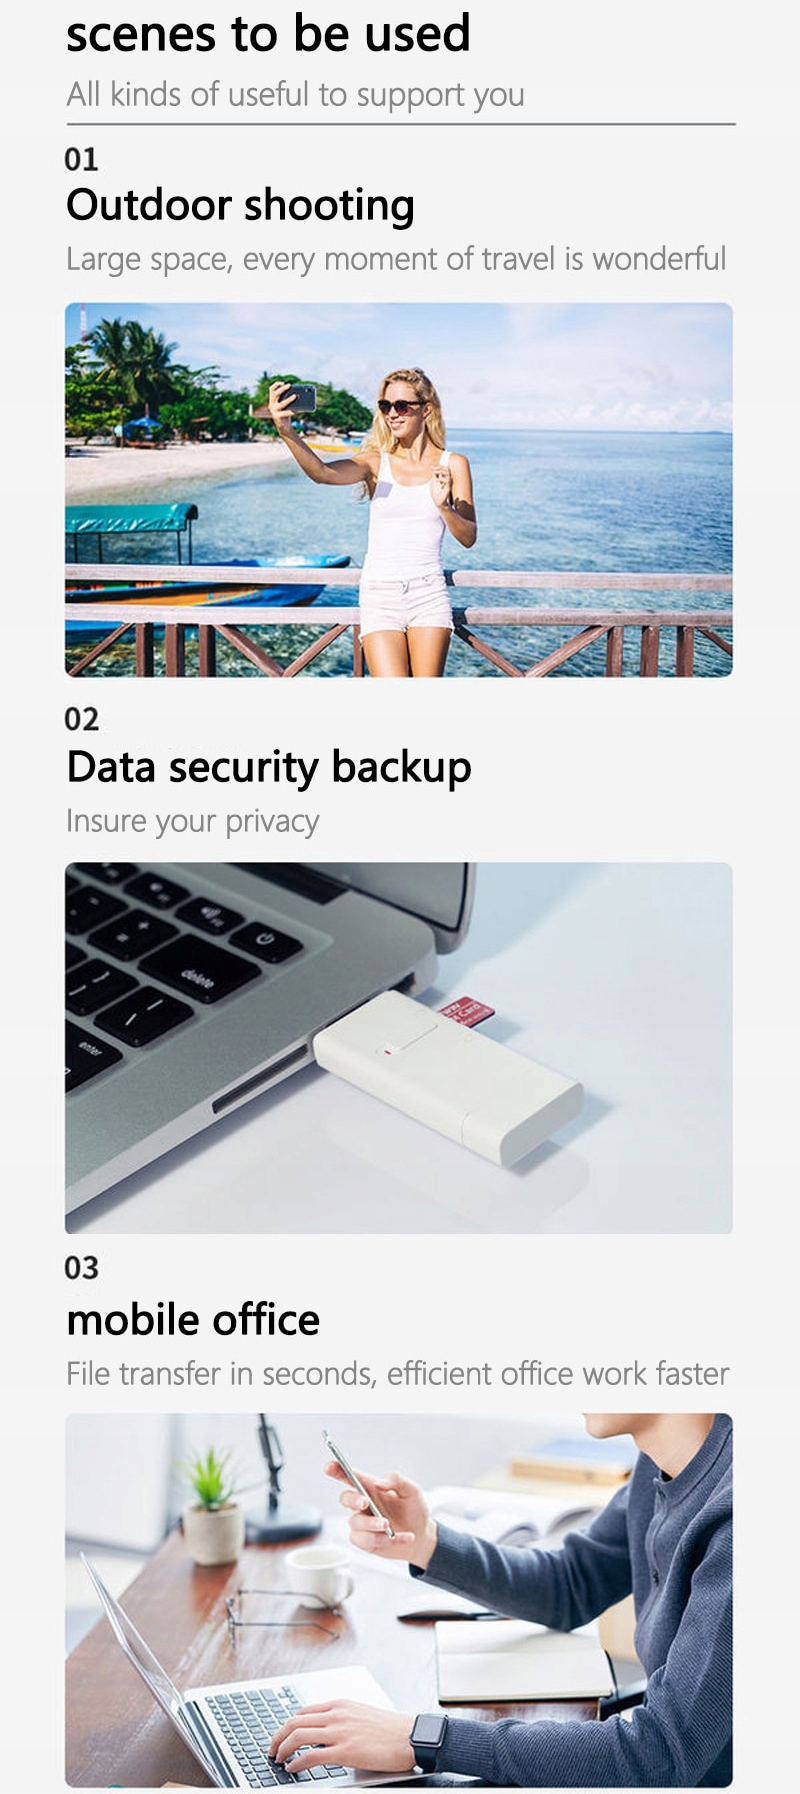Click the laptop's delete key
This screenshot has height=1794, width=800.
tap(199, 972)
